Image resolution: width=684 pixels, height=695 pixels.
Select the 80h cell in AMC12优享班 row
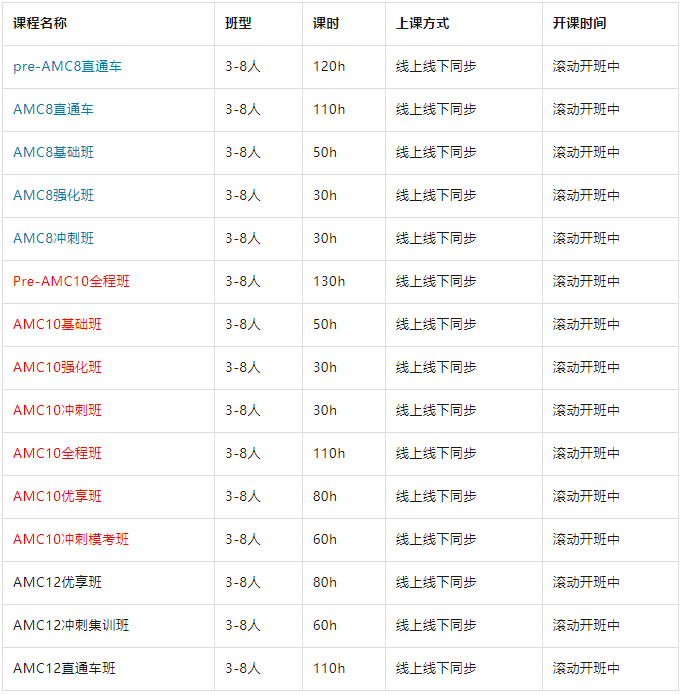[344, 583]
